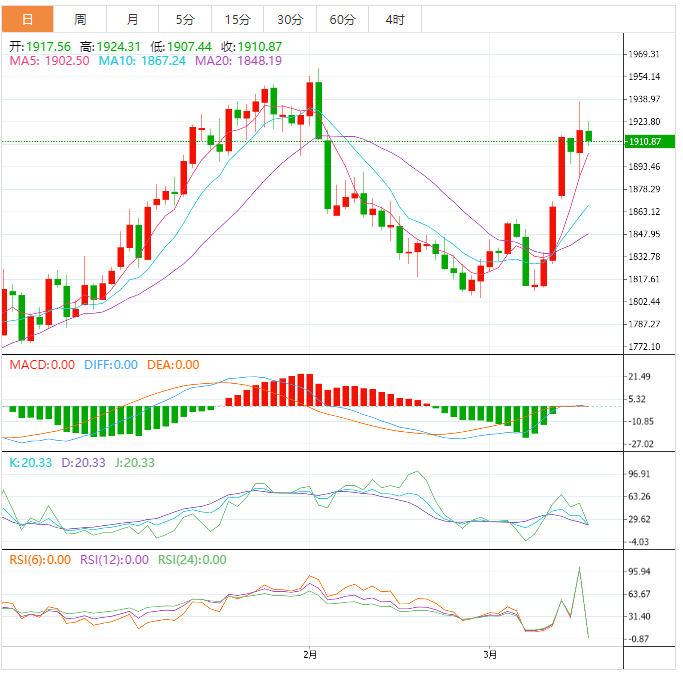The width and height of the screenshot is (683, 676).
Task: Switch to the 周 weekly tab
Action: coord(80,19)
